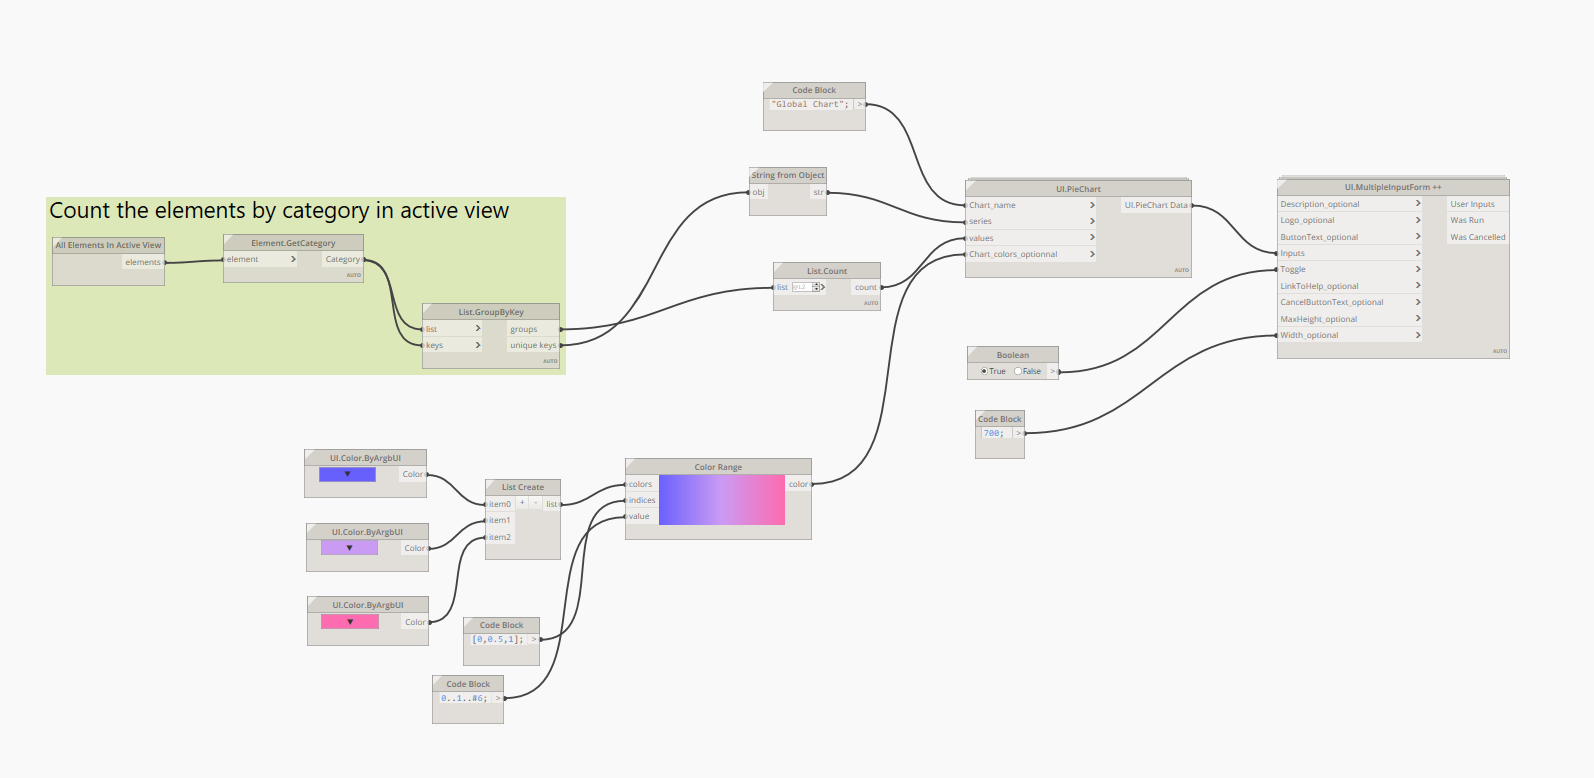Screen dimensions: 1594x778
Task: Select the UI.PieChart node title
Action: tap(1077, 188)
